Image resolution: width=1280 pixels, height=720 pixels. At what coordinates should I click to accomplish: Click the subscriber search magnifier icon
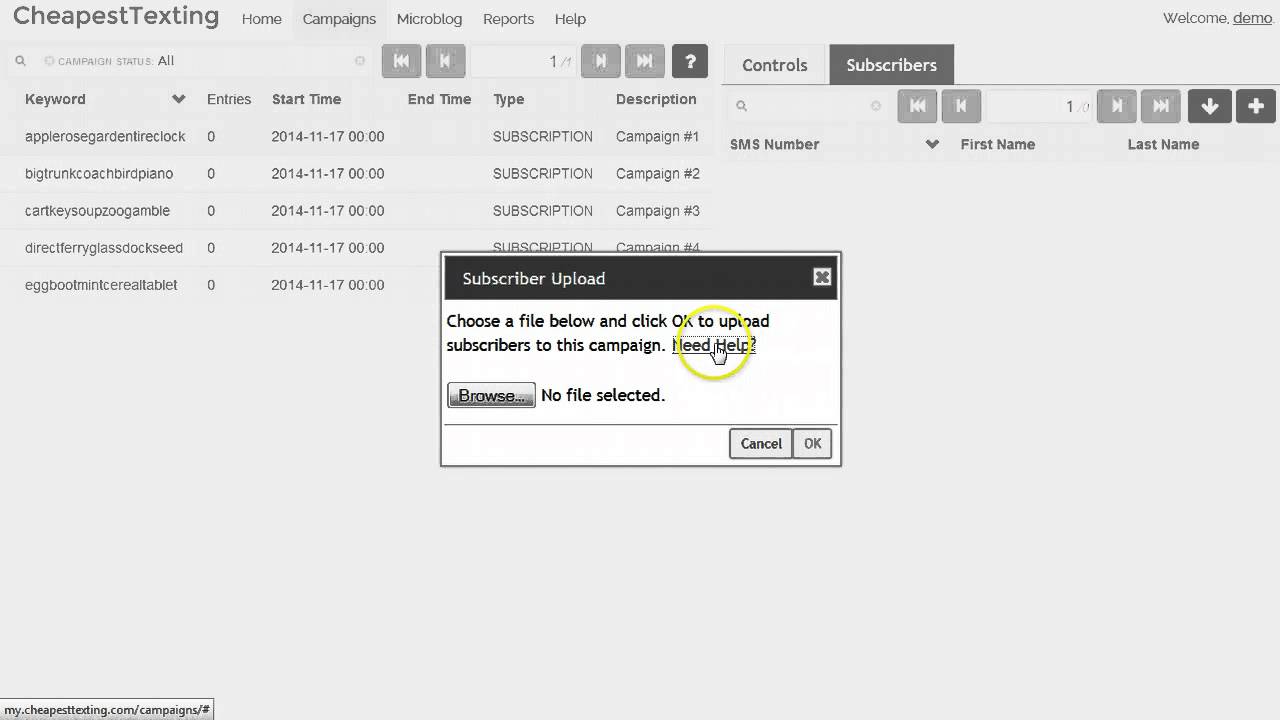pyautogui.click(x=741, y=106)
